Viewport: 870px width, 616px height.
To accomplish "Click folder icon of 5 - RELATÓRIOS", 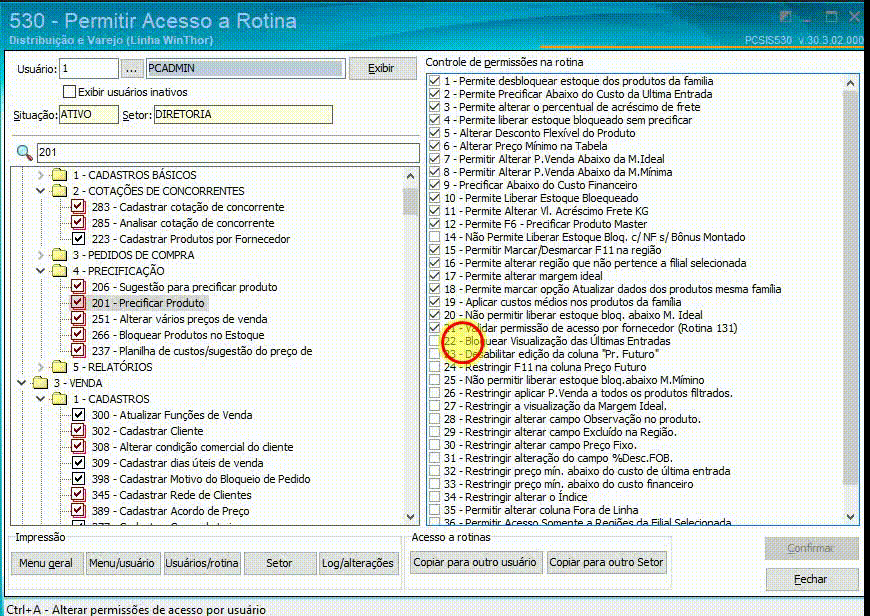I will (x=59, y=367).
